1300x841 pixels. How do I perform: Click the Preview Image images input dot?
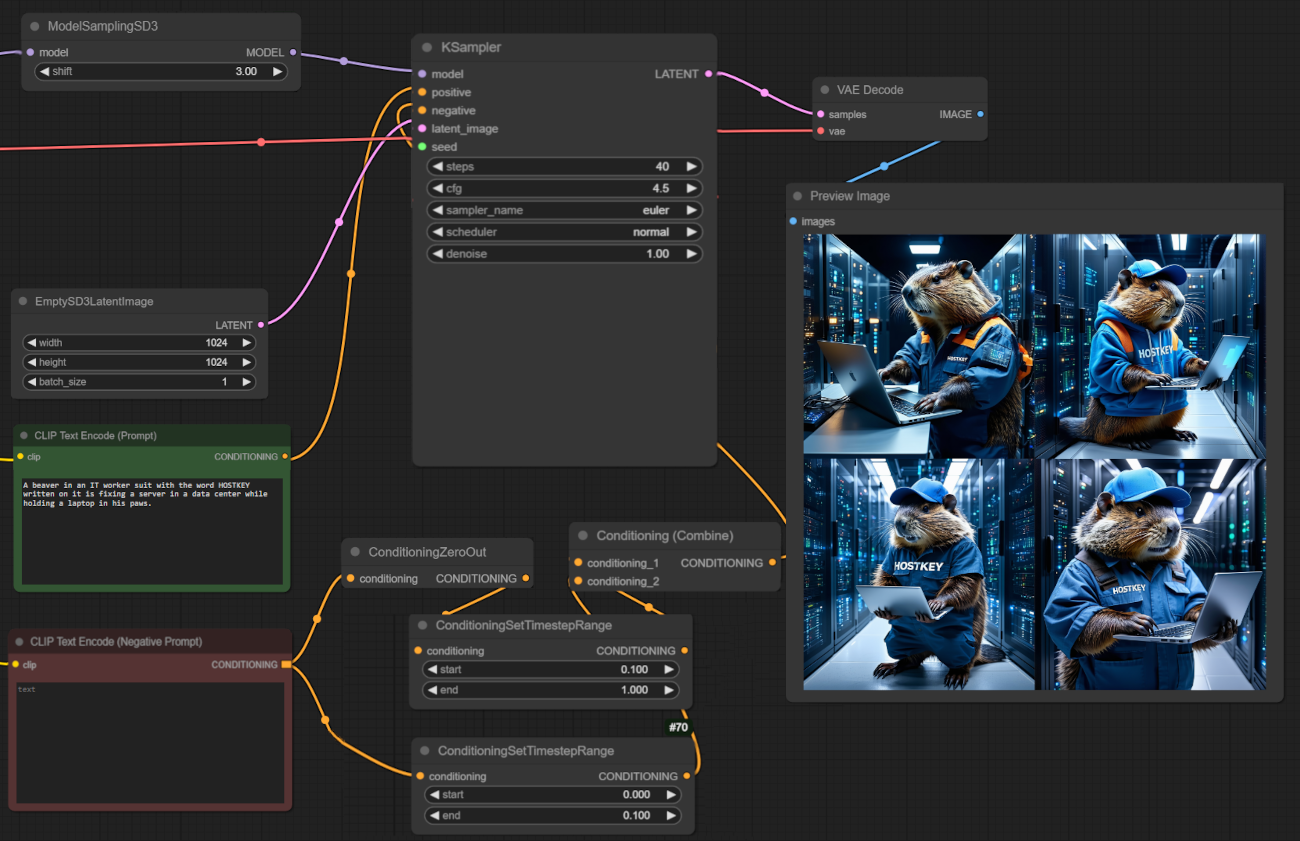tap(794, 221)
